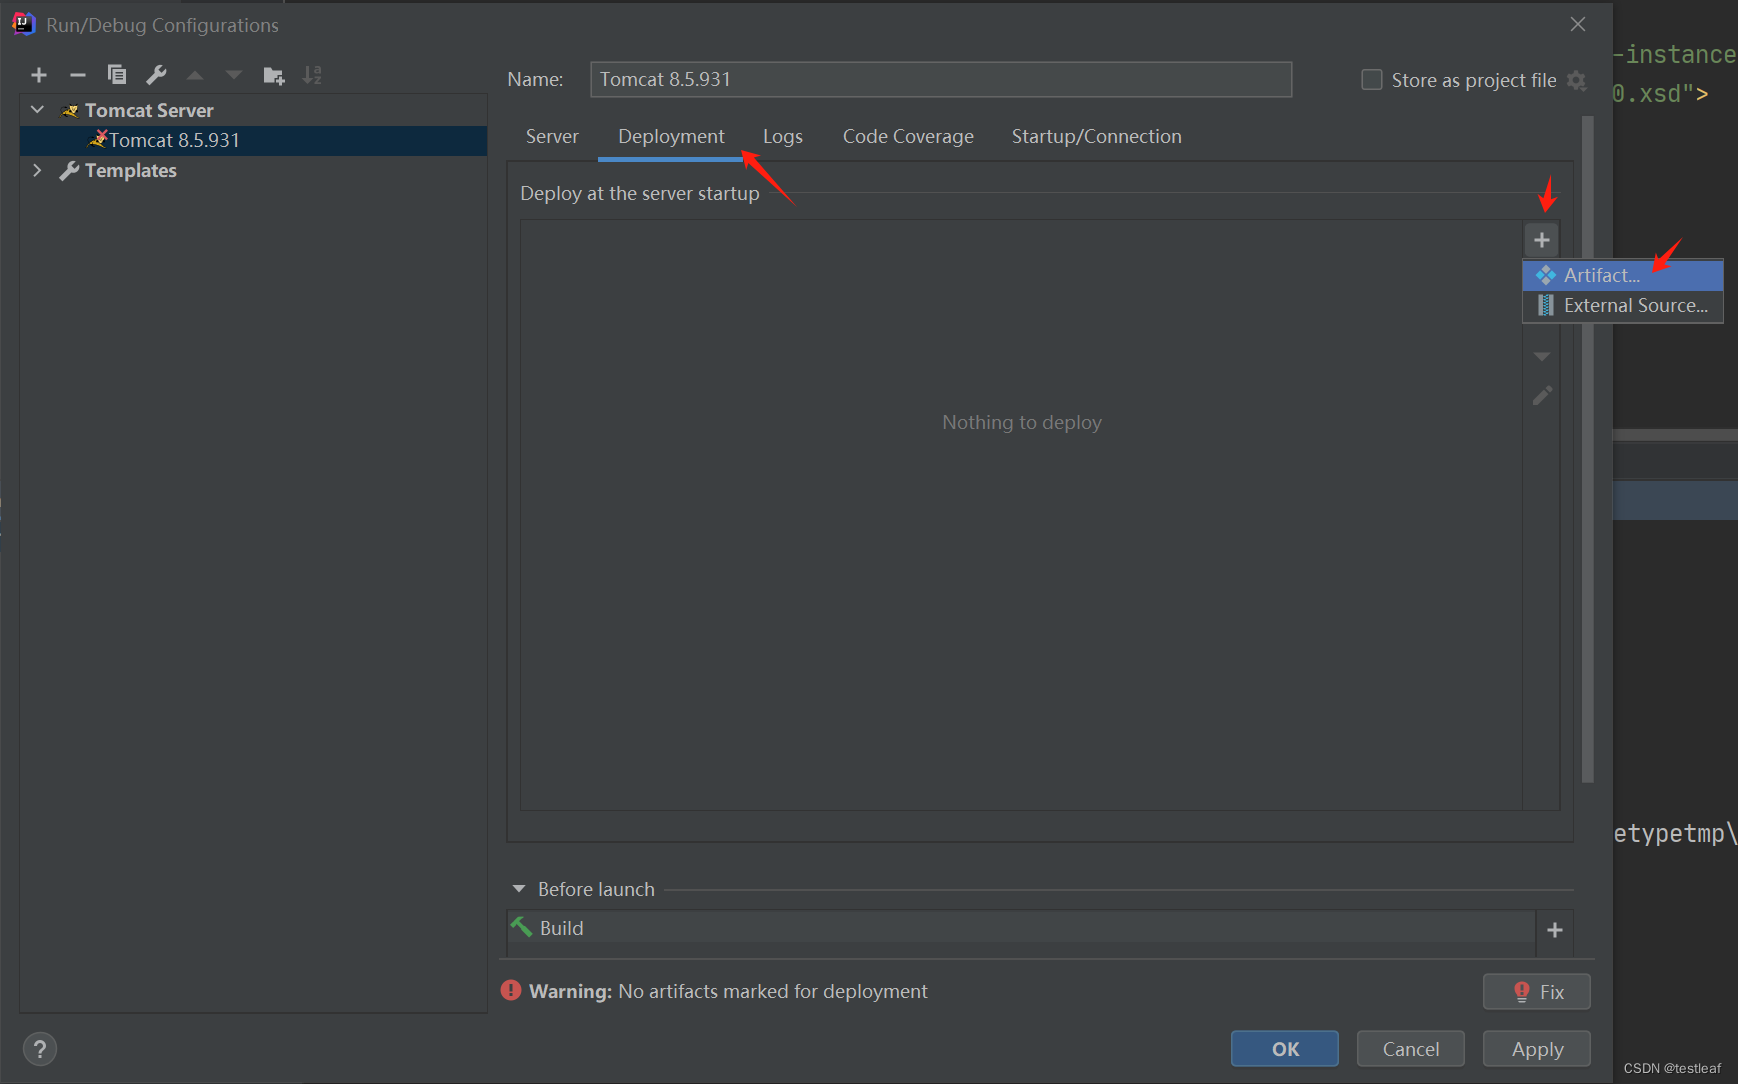Click the dialog vertical scrollbar

1587,450
